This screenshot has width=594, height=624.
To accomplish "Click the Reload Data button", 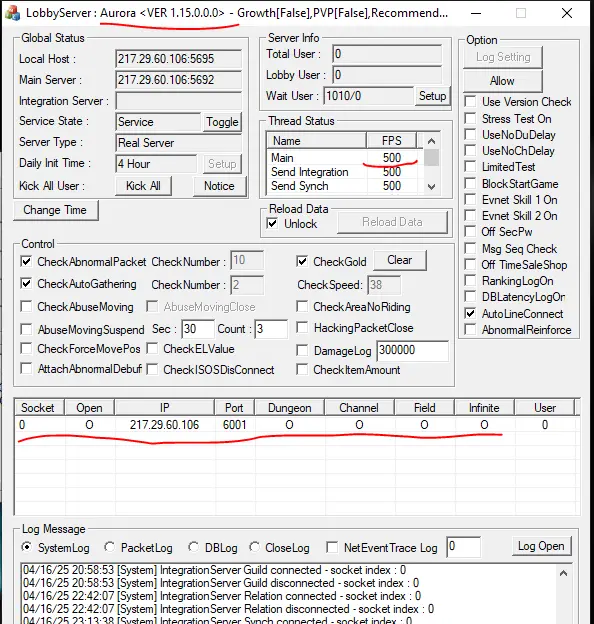I will pyautogui.click(x=392, y=222).
